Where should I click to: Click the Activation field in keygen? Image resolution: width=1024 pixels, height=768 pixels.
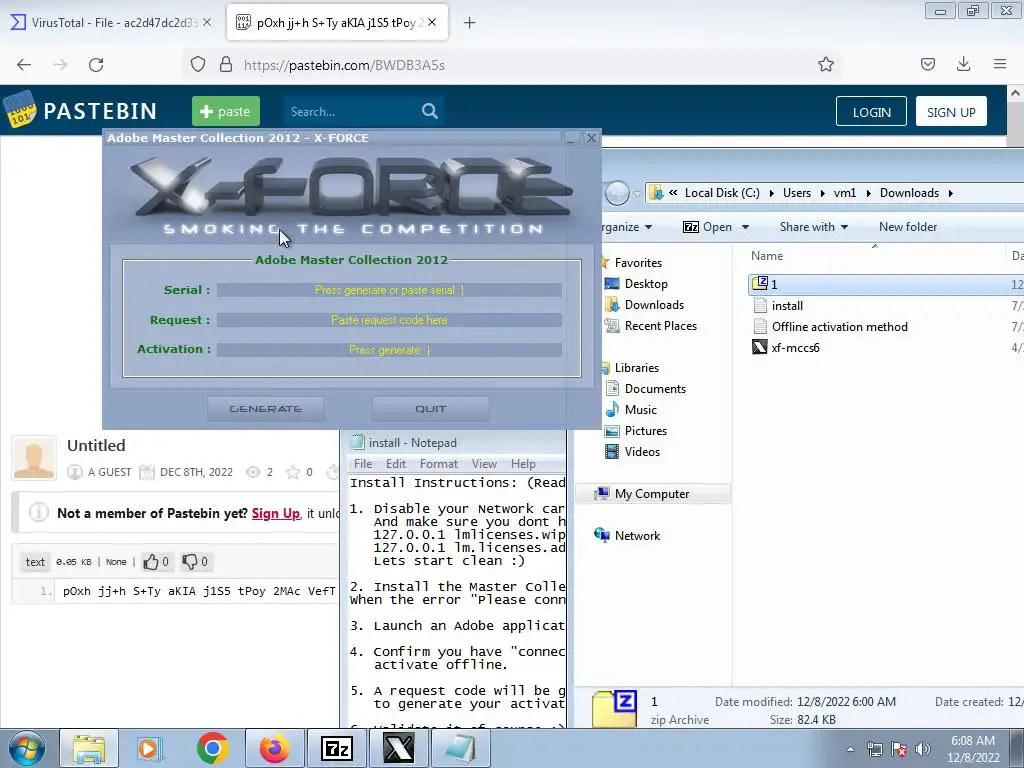click(389, 350)
